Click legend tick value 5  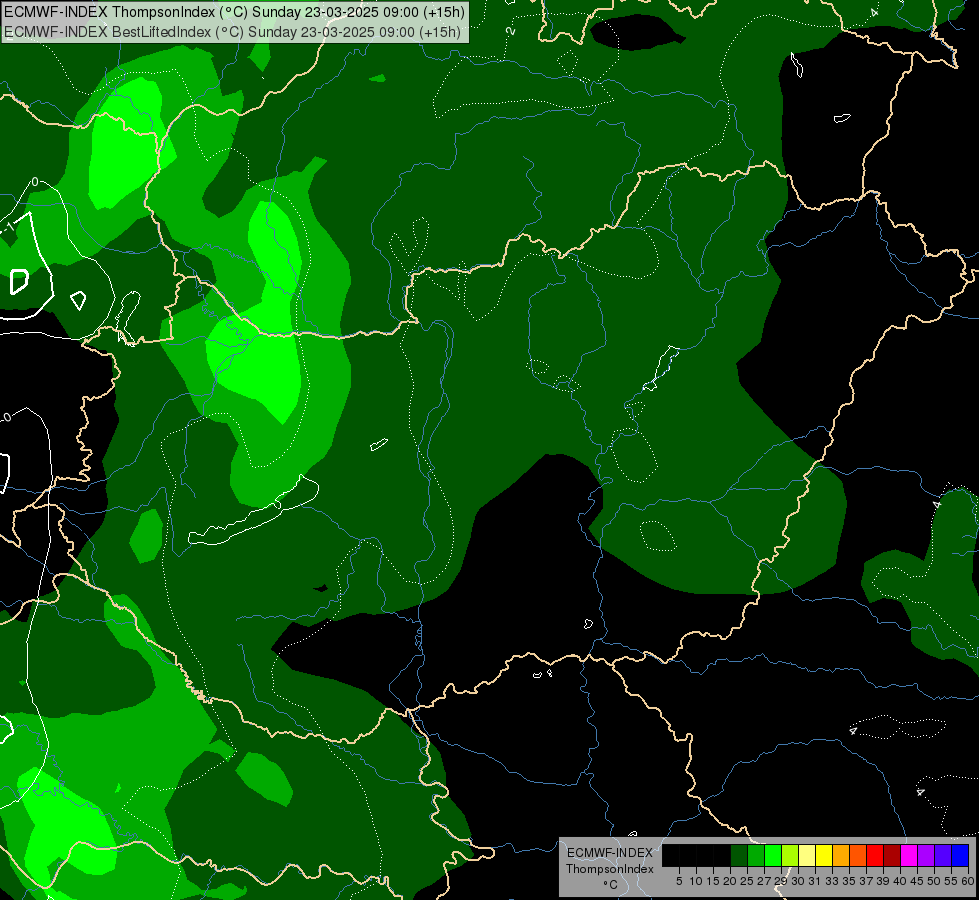click(679, 881)
